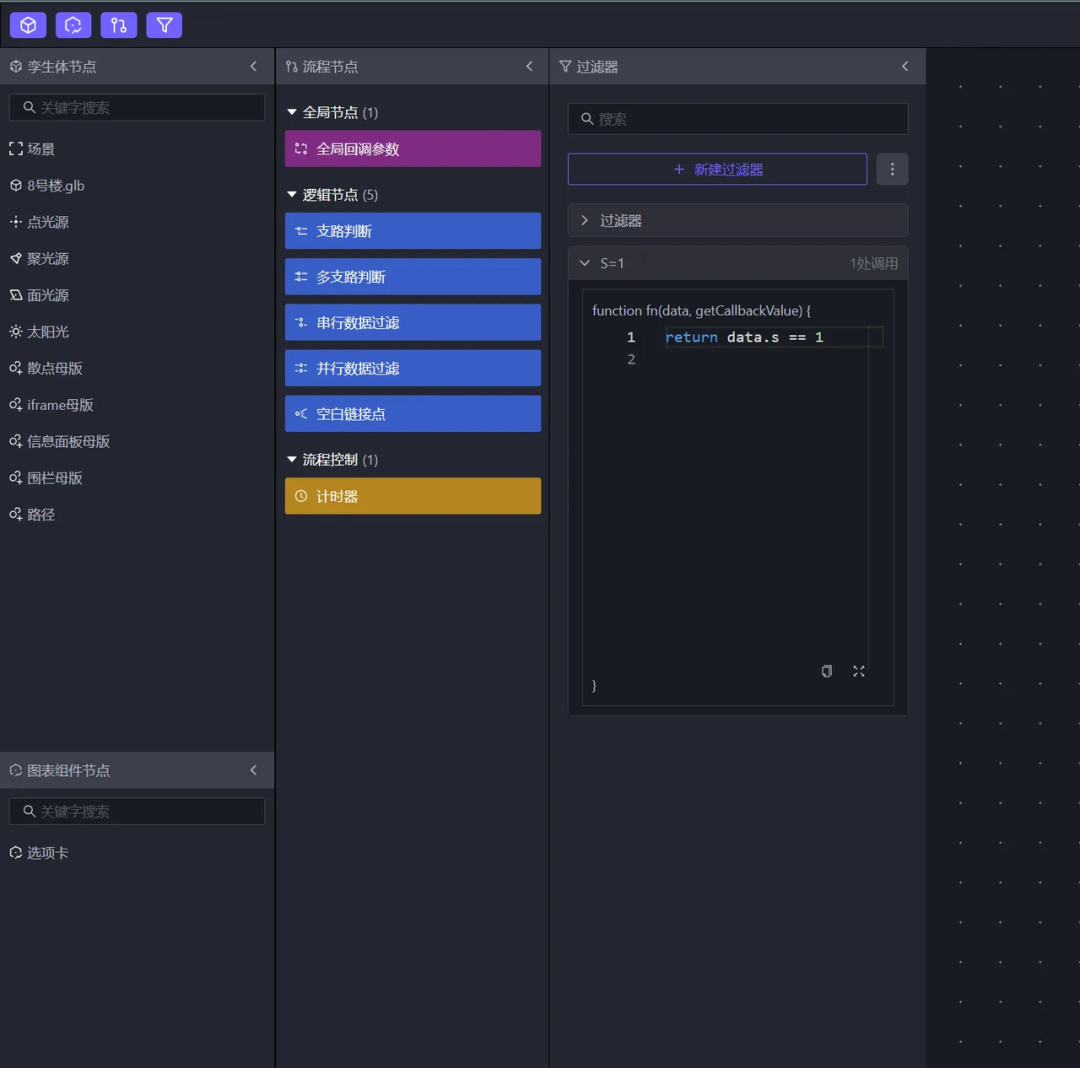The image size is (1080, 1068).
Task: Click the 并行数据过滤 logic node
Action: pyautogui.click(x=413, y=368)
